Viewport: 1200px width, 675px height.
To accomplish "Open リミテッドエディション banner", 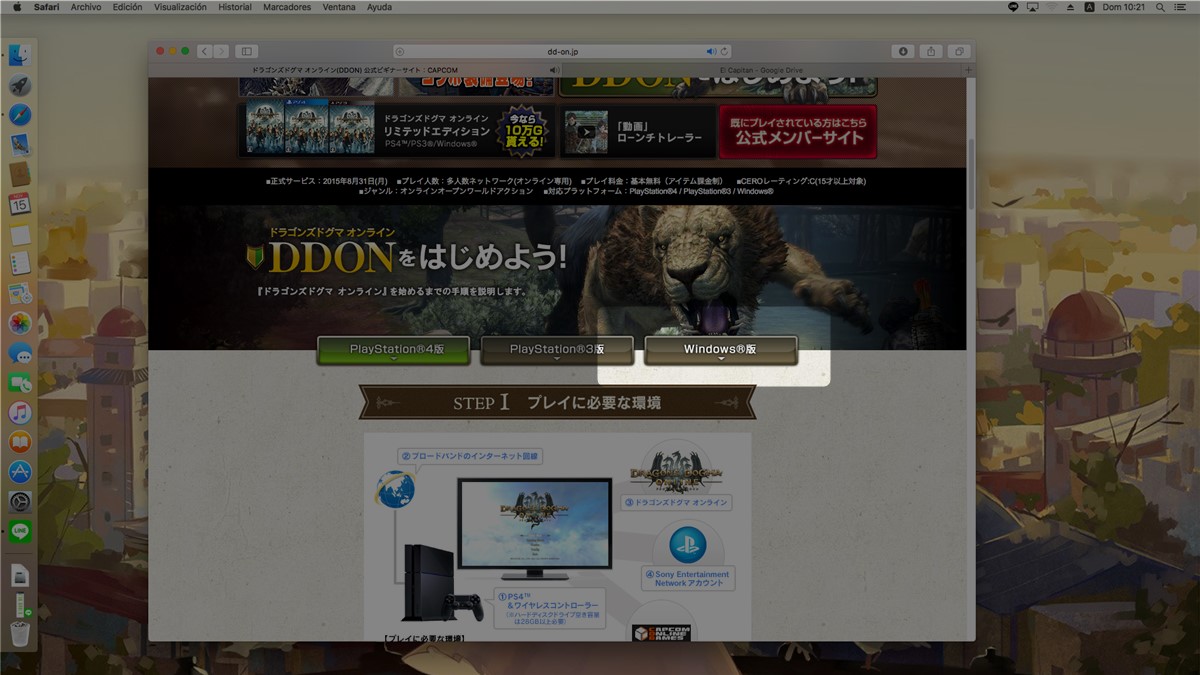I will [397, 131].
